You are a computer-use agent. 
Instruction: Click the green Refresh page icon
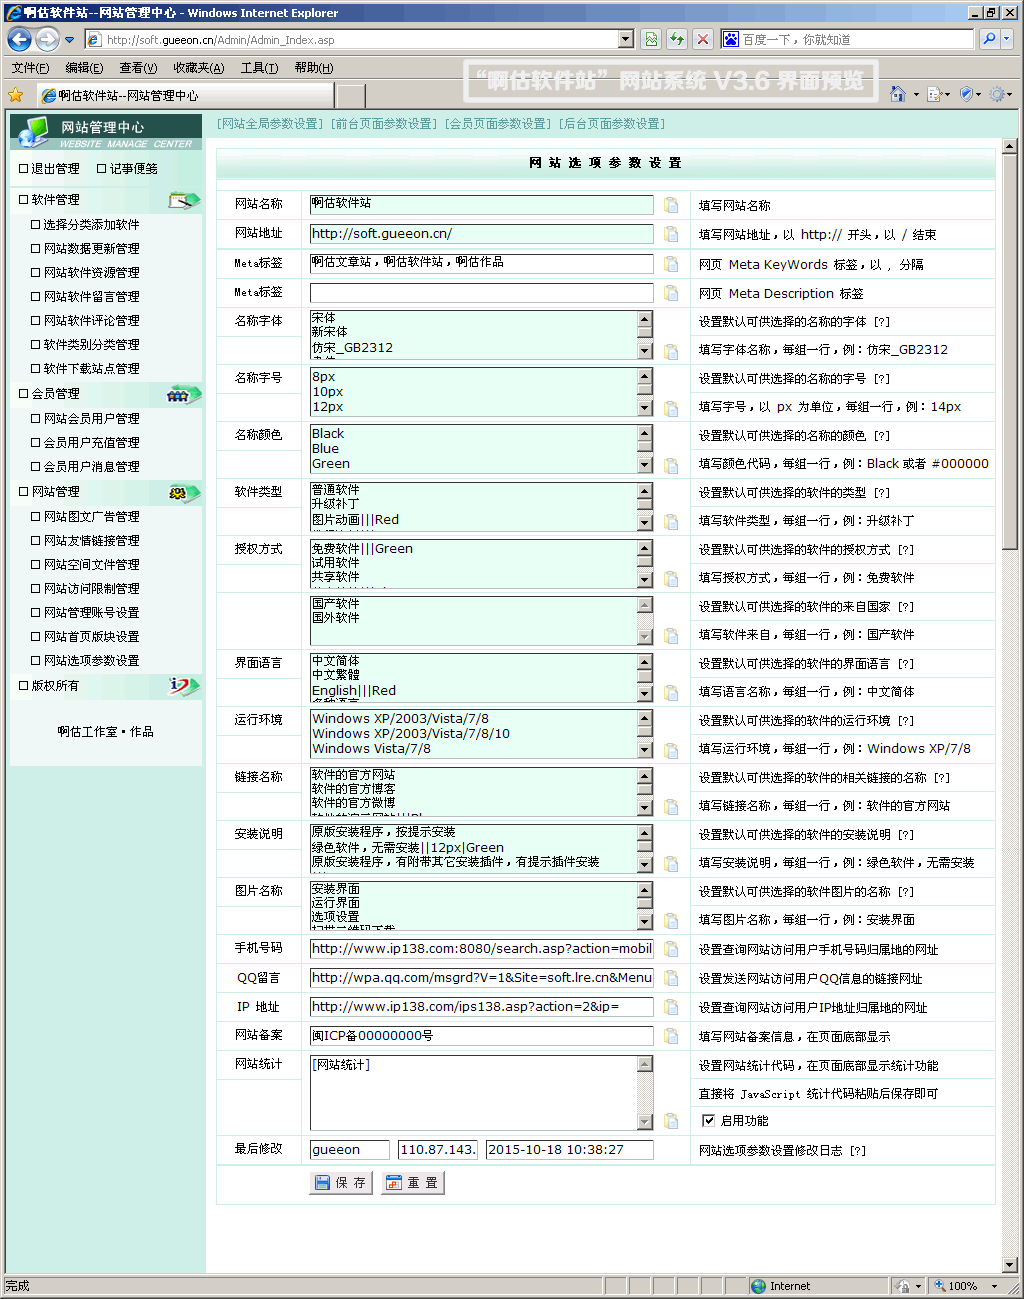(677, 39)
